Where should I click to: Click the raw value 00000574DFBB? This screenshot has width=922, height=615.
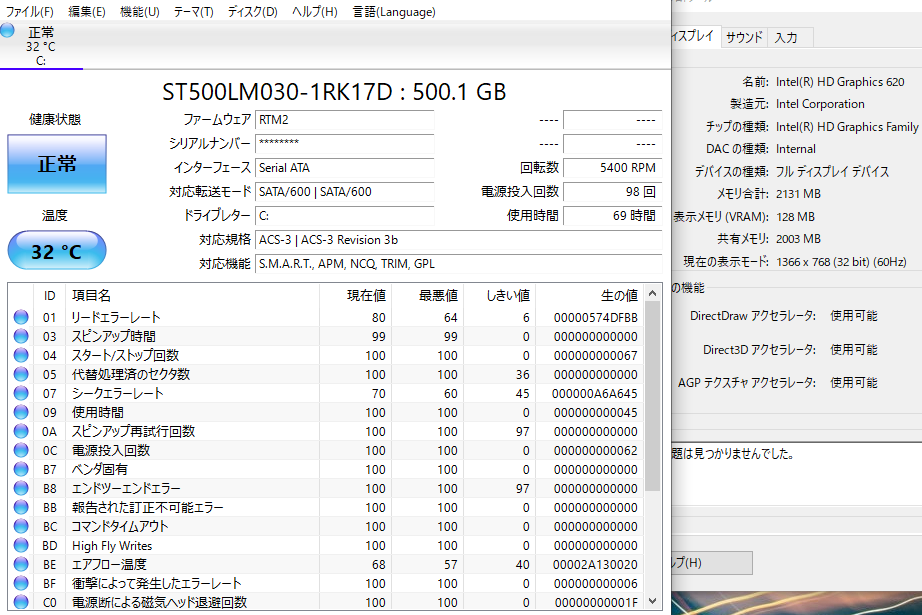click(595, 317)
